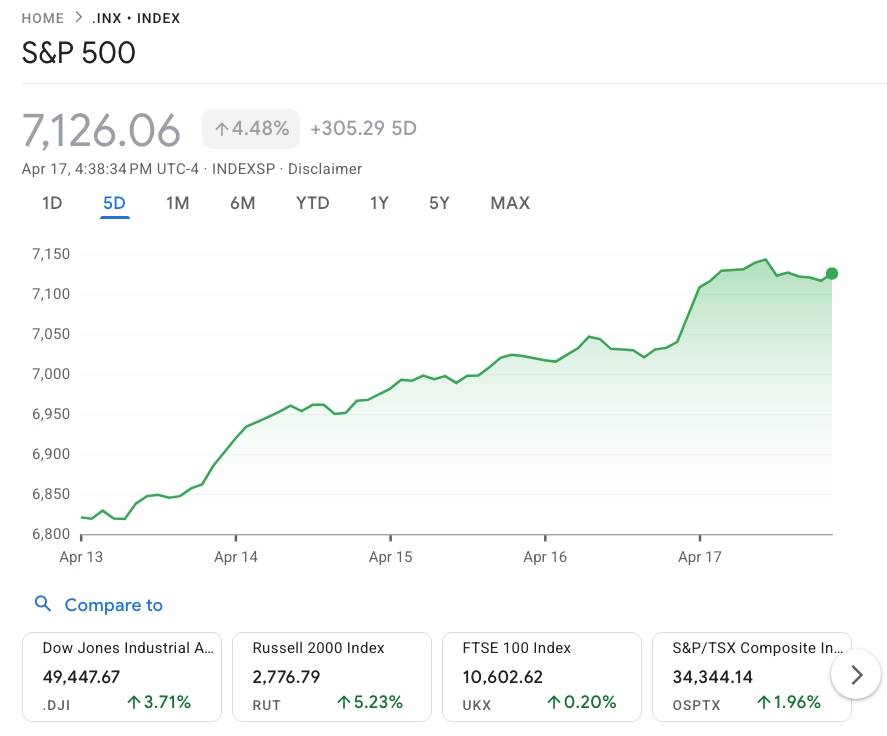Show the YTD chart range
This screenshot has height=736, width=887.
pyautogui.click(x=312, y=203)
